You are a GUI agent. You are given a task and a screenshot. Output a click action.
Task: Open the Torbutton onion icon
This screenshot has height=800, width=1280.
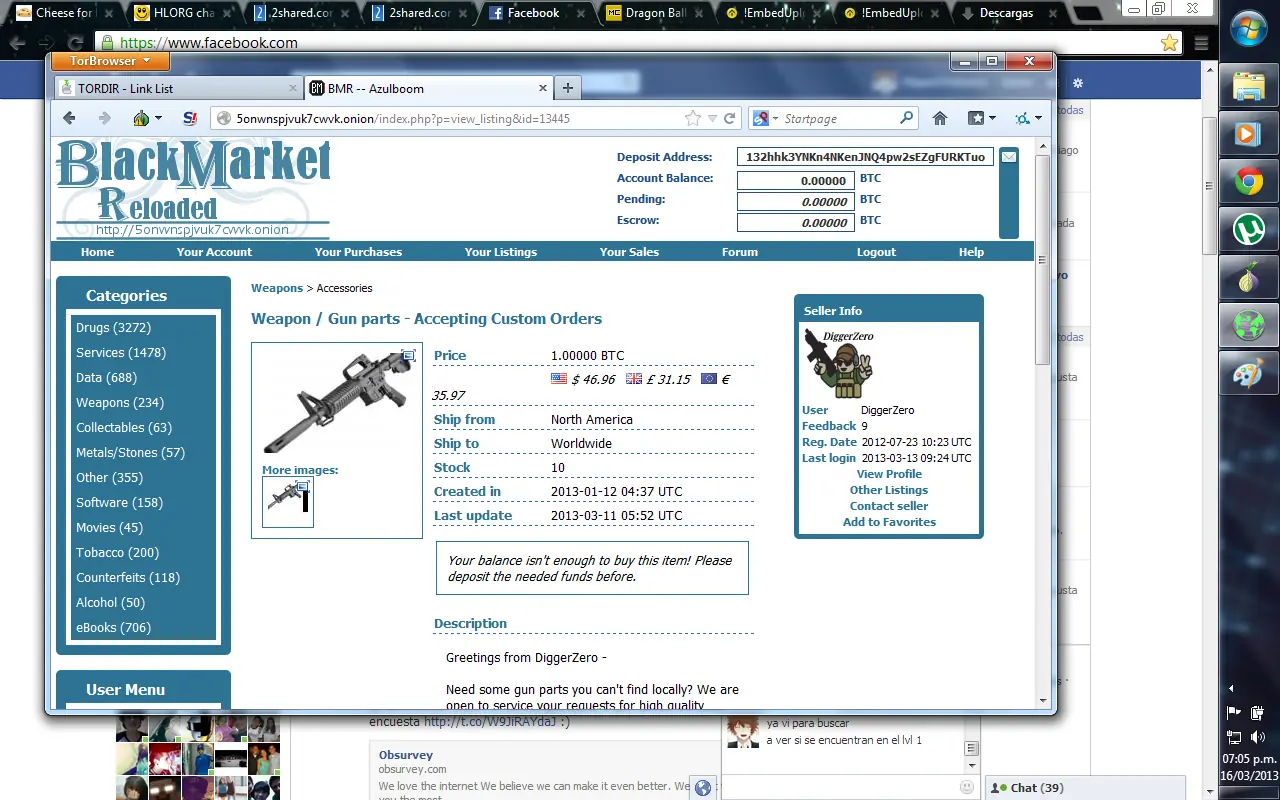(141, 118)
